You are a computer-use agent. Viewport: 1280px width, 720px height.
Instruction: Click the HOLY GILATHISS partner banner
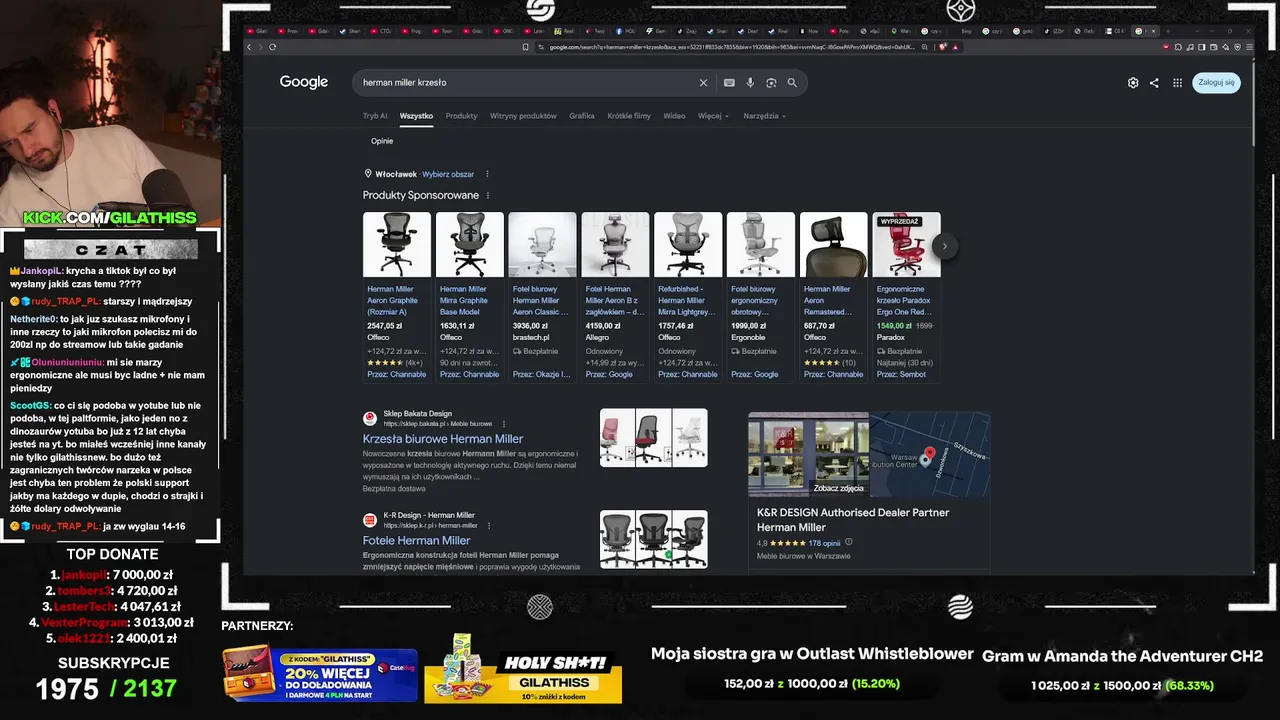click(523, 669)
